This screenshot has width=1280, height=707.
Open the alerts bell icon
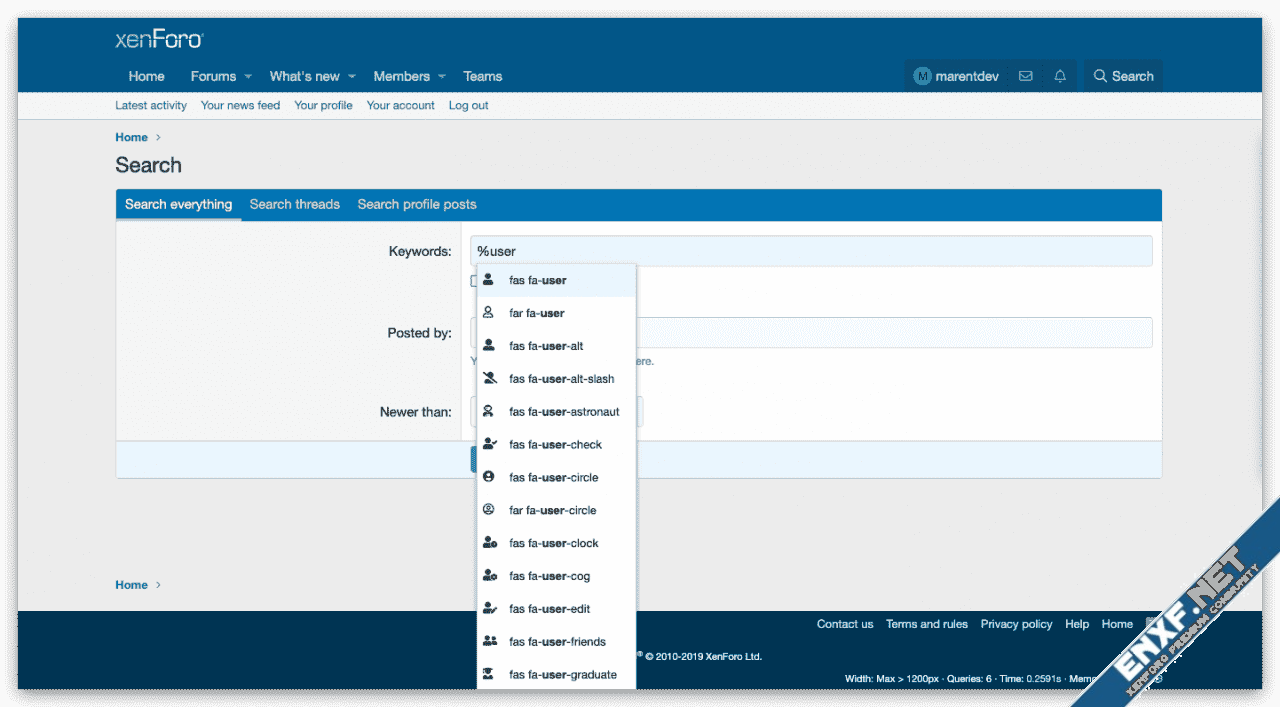tap(1060, 76)
